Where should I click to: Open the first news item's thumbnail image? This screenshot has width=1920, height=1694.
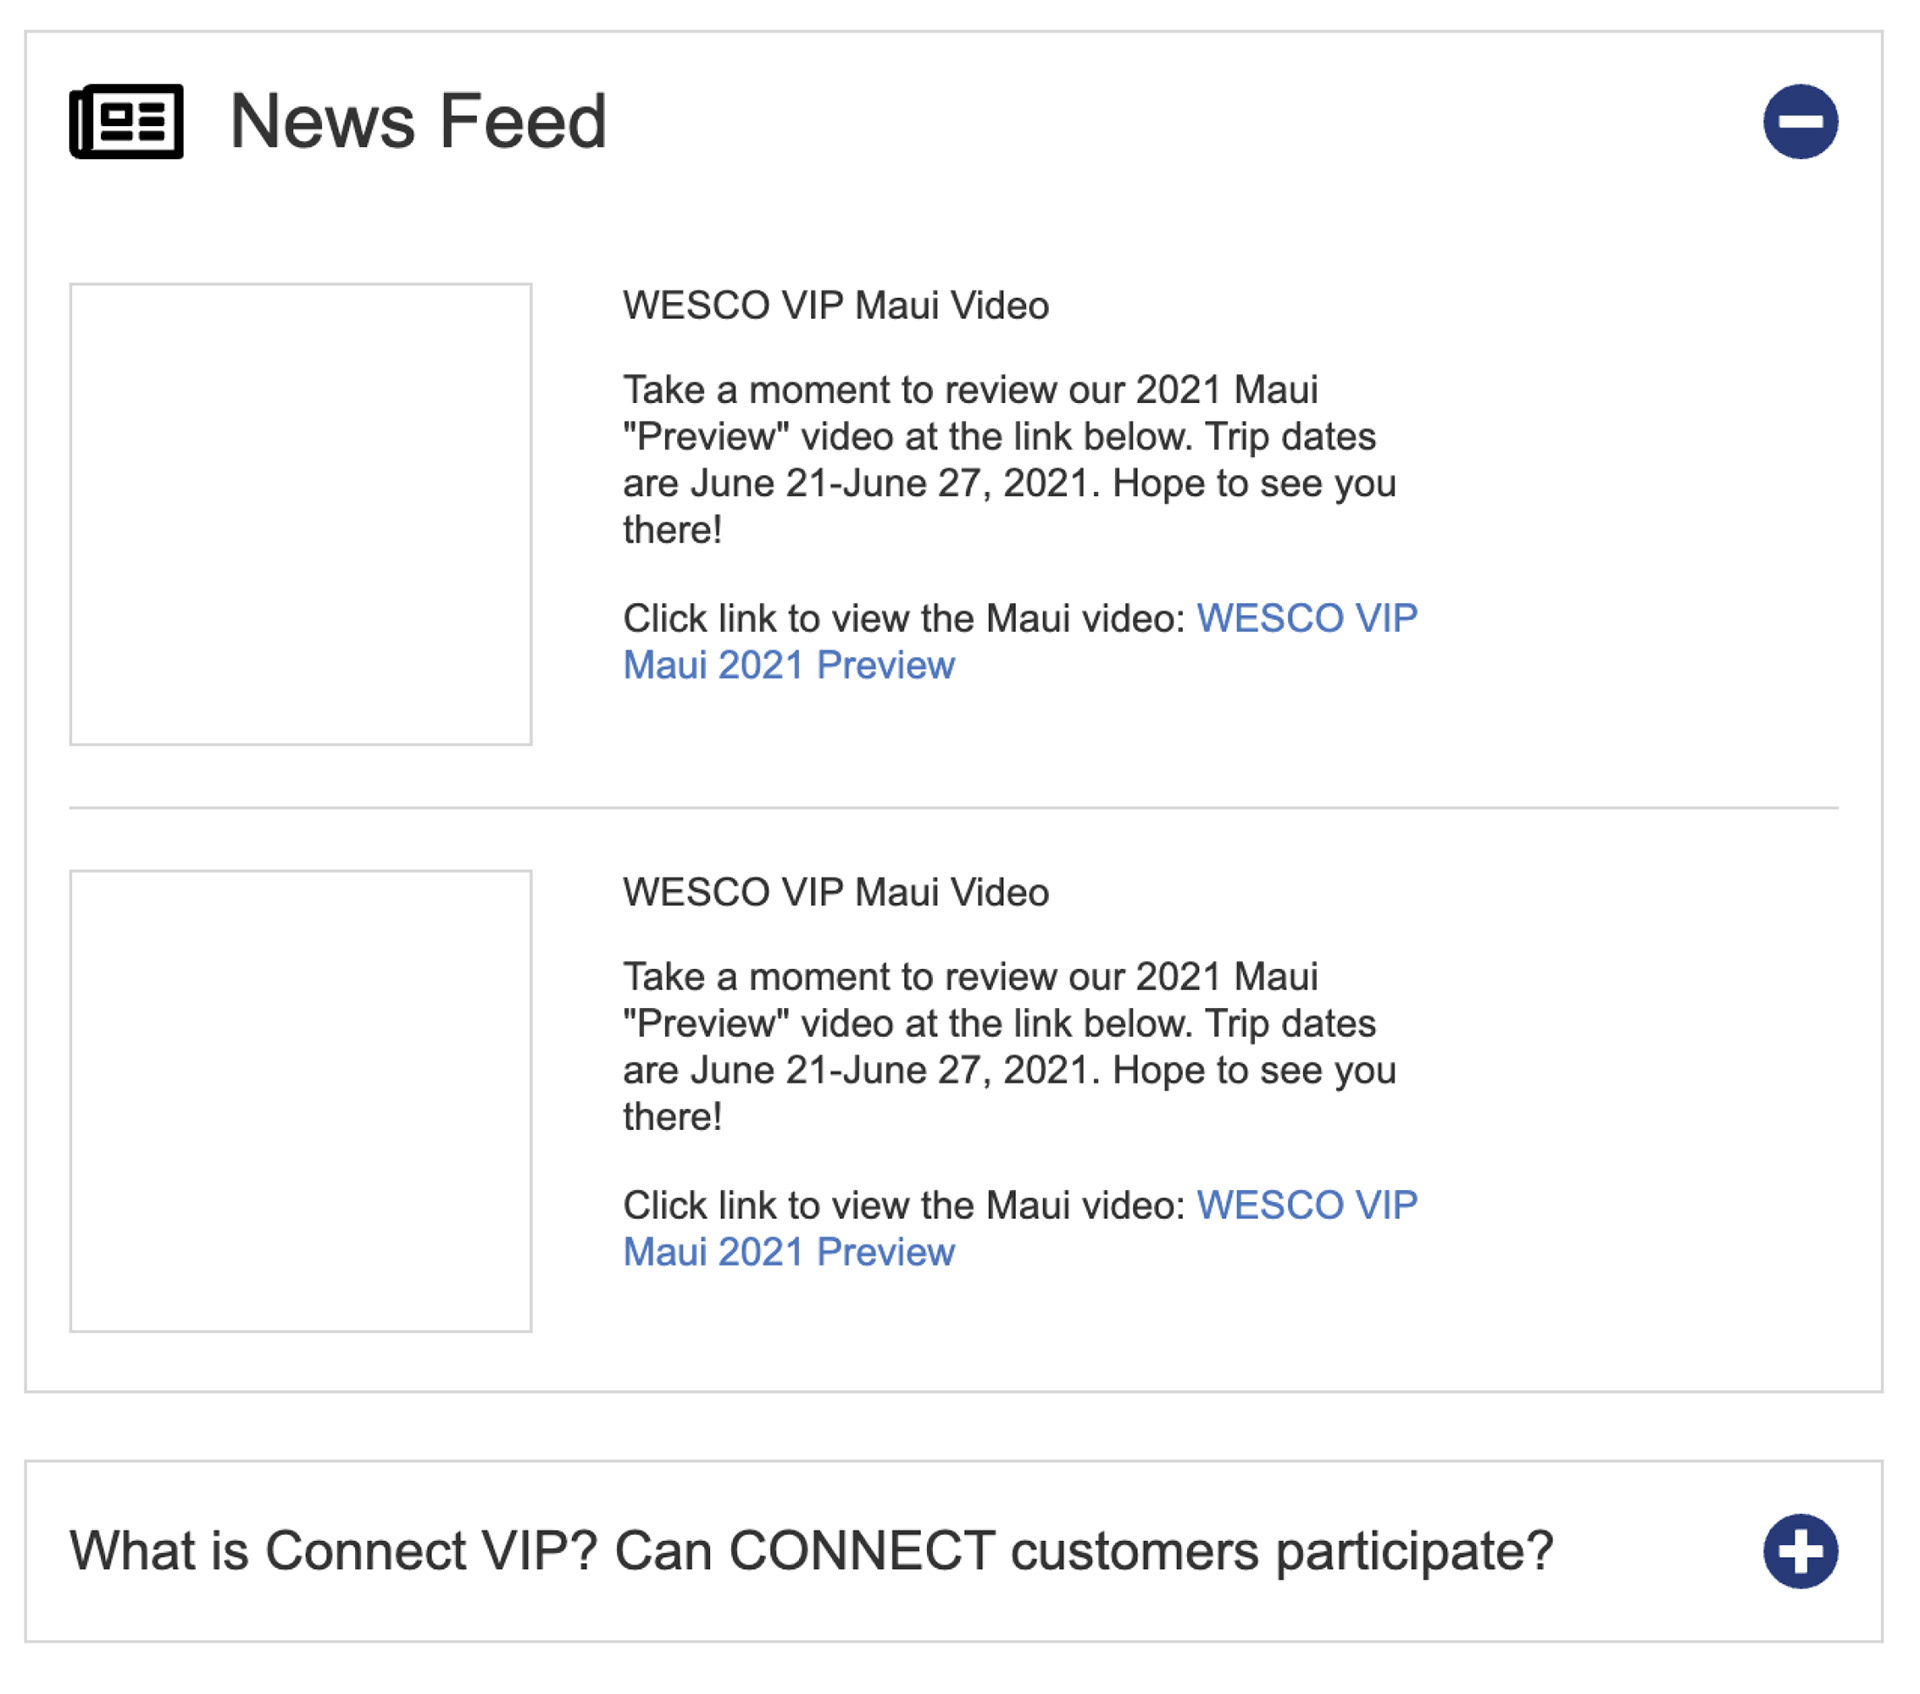pos(301,514)
